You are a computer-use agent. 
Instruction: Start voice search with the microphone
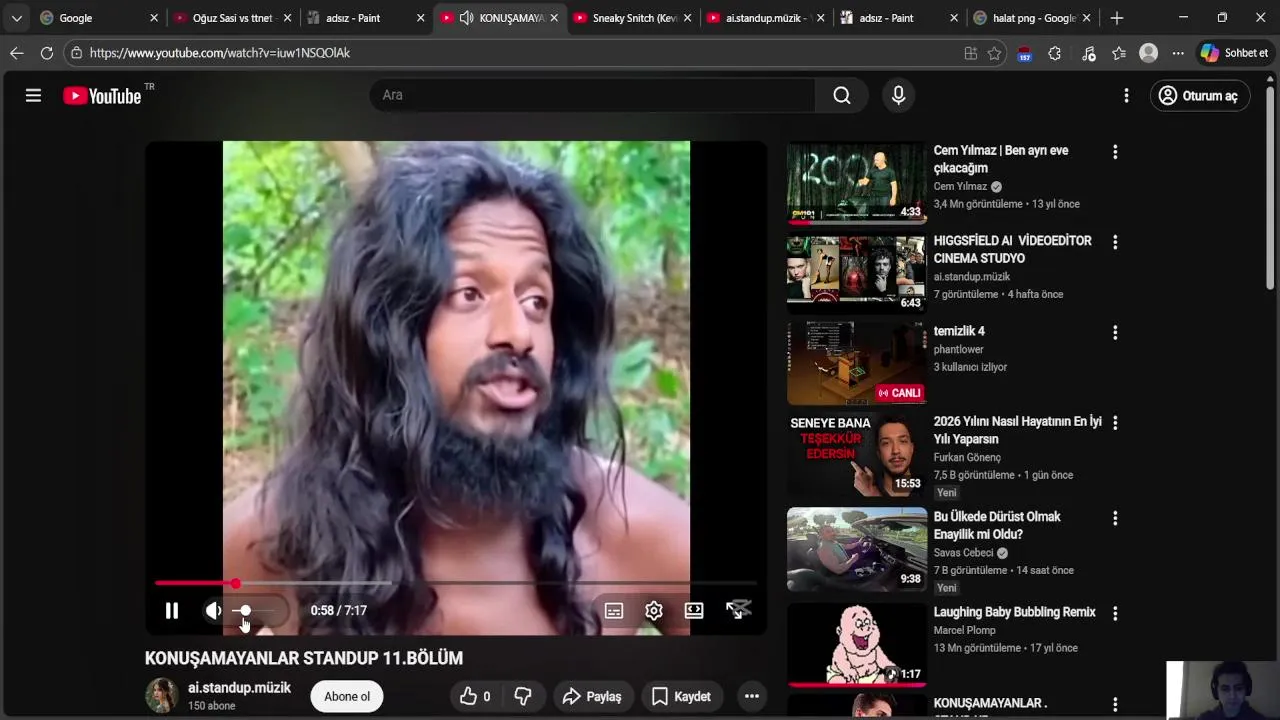[898, 95]
